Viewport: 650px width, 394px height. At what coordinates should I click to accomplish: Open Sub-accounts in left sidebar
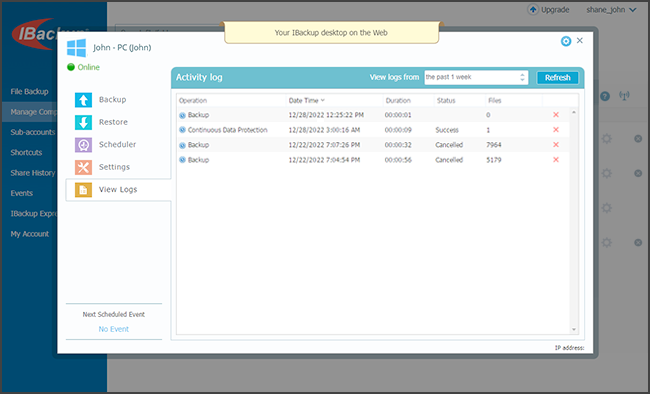(33, 132)
